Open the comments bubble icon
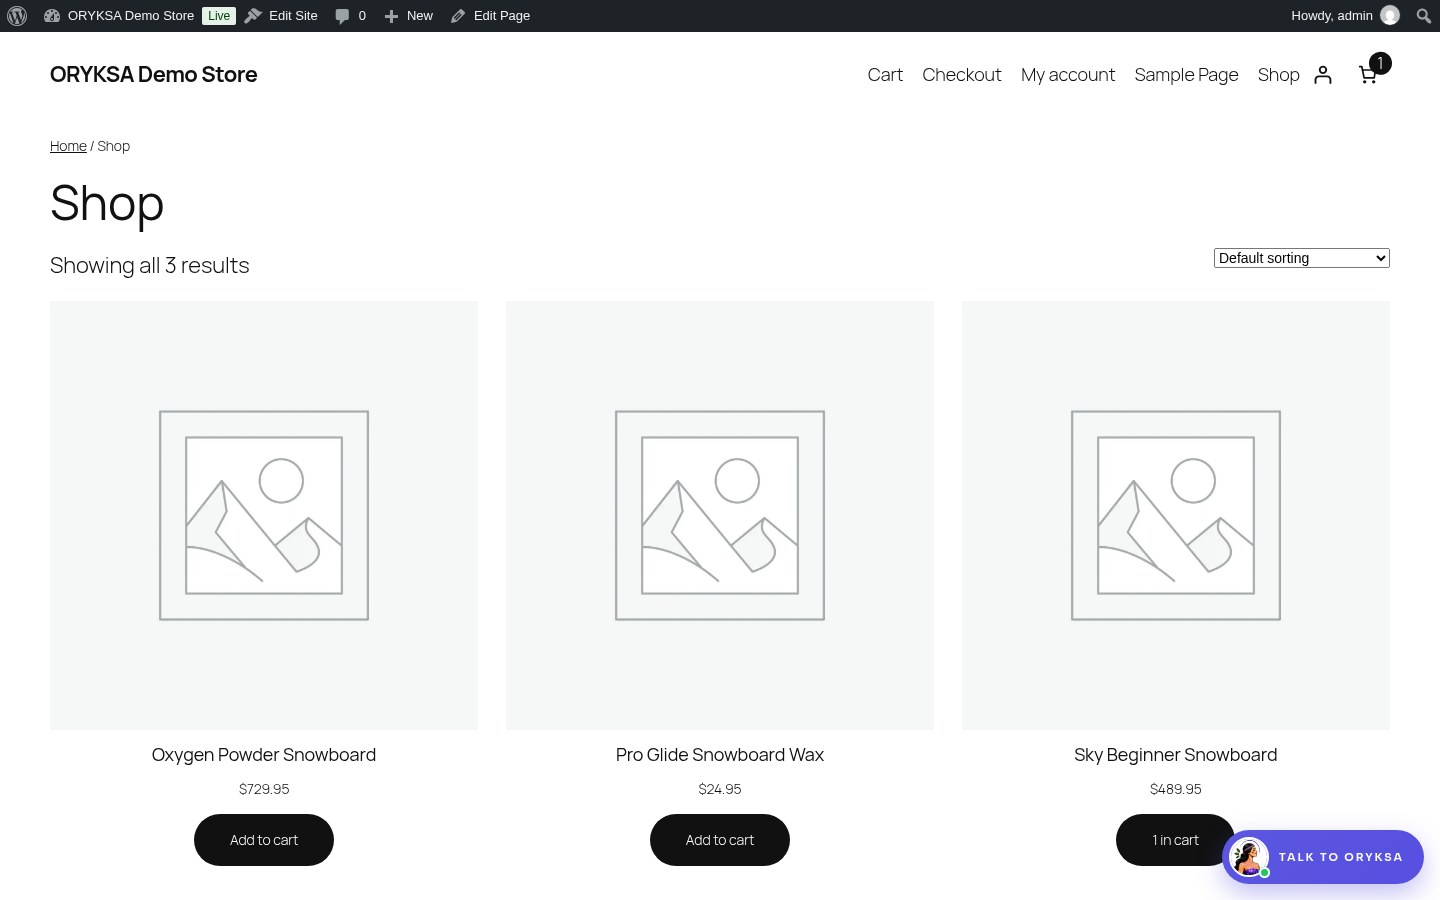 point(342,16)
